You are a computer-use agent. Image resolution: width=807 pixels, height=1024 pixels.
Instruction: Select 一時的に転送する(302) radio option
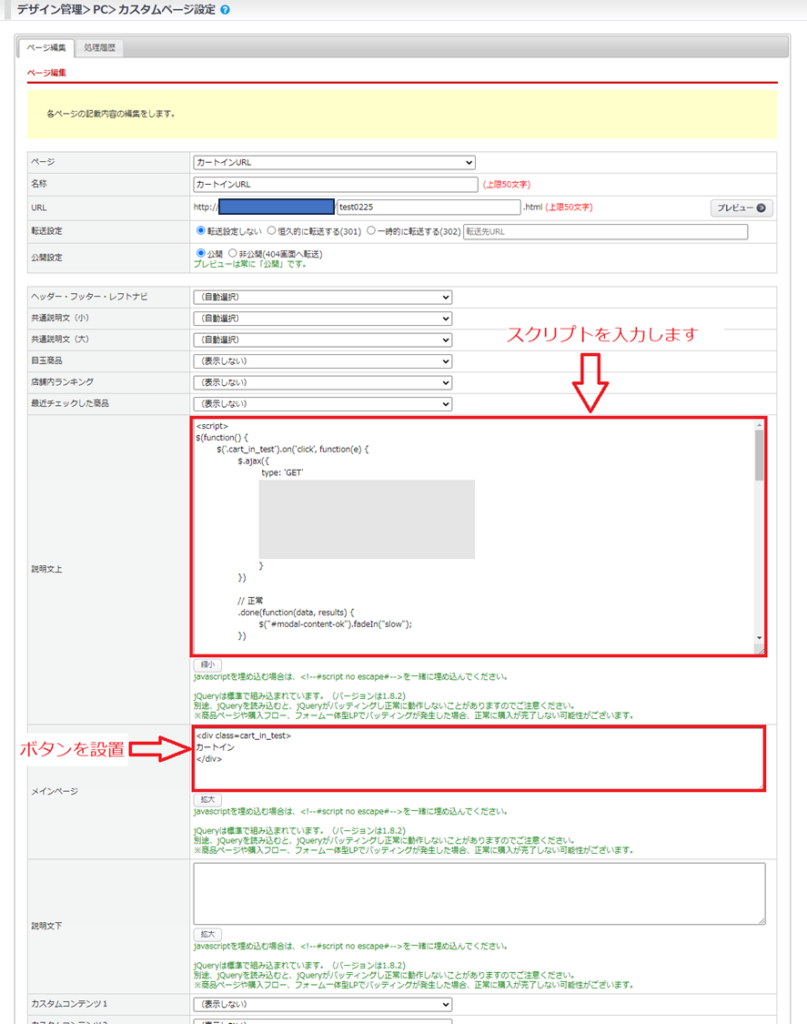(x=371, y=231)
